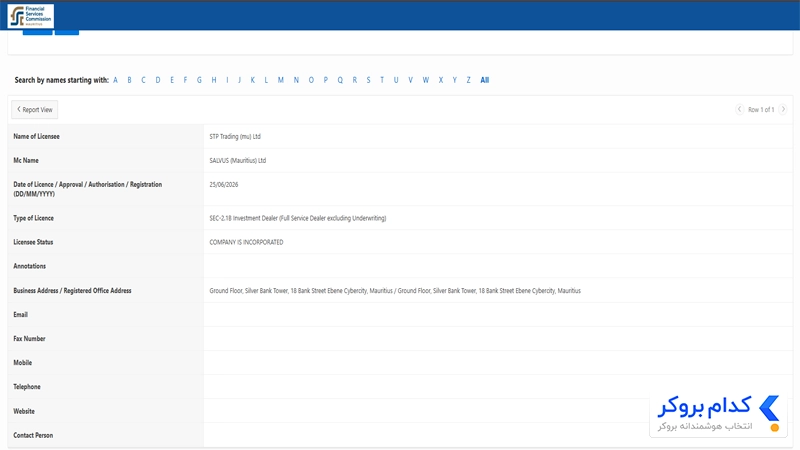Select licensee name STP Trading (mu) Ltd

pos(235,136)
